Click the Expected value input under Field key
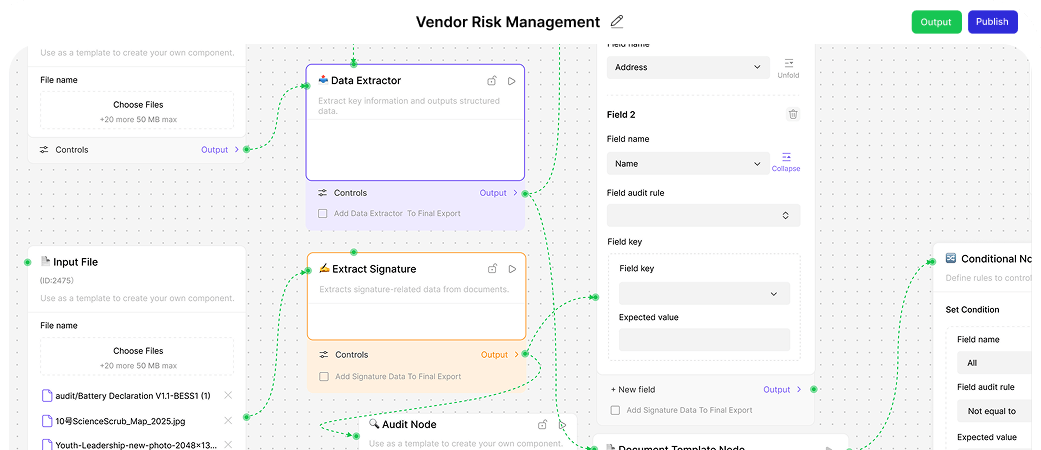The image size is (1041, 450). [x=704, y=340]
